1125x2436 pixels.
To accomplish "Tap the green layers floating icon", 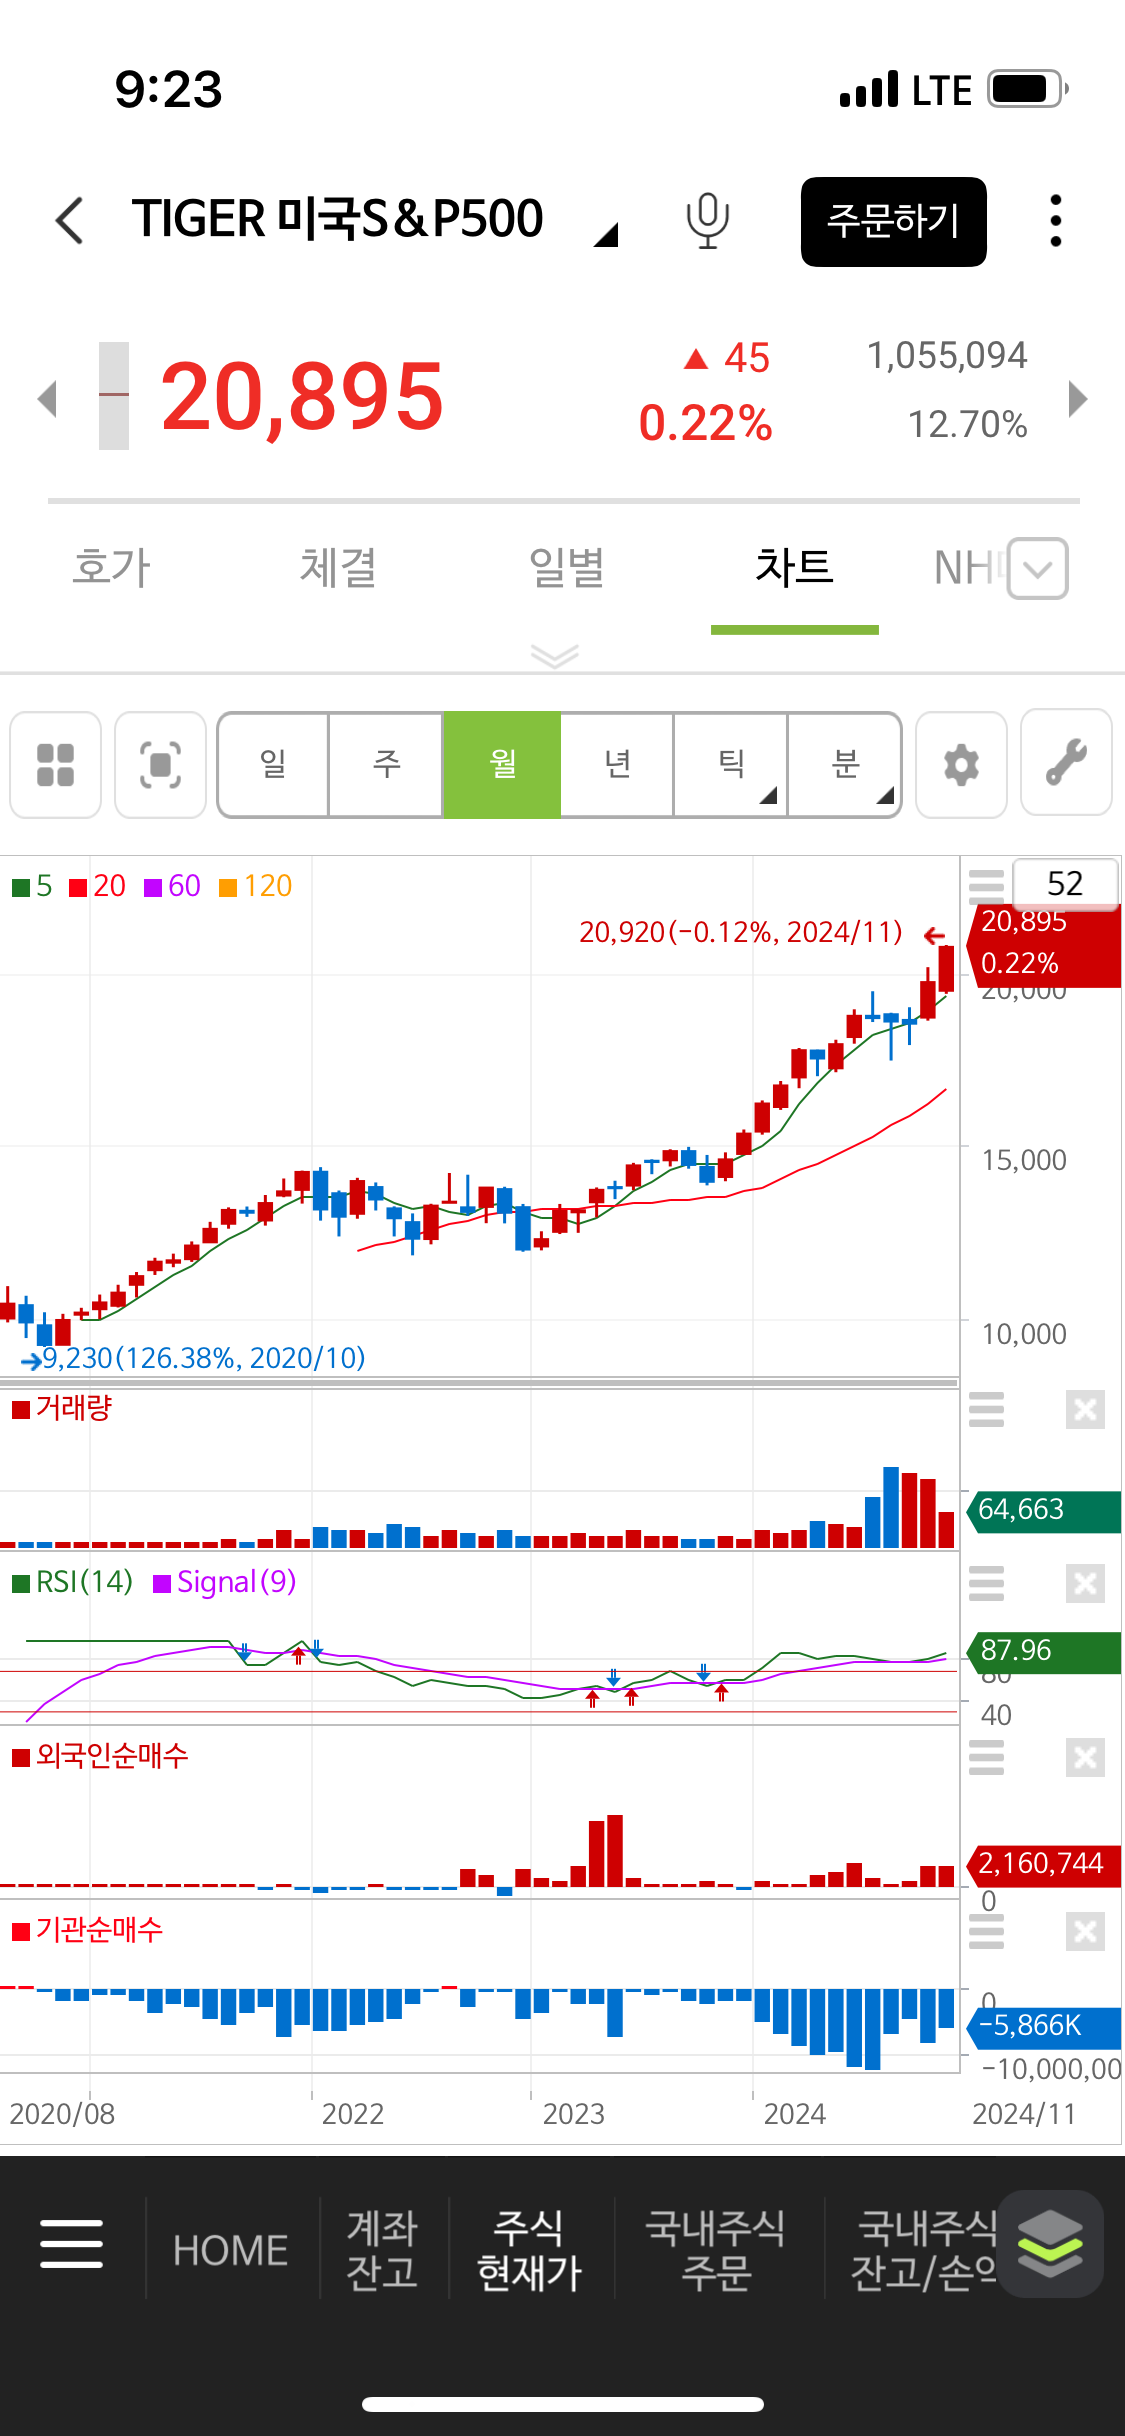I will click(x=1050, y=2243).
